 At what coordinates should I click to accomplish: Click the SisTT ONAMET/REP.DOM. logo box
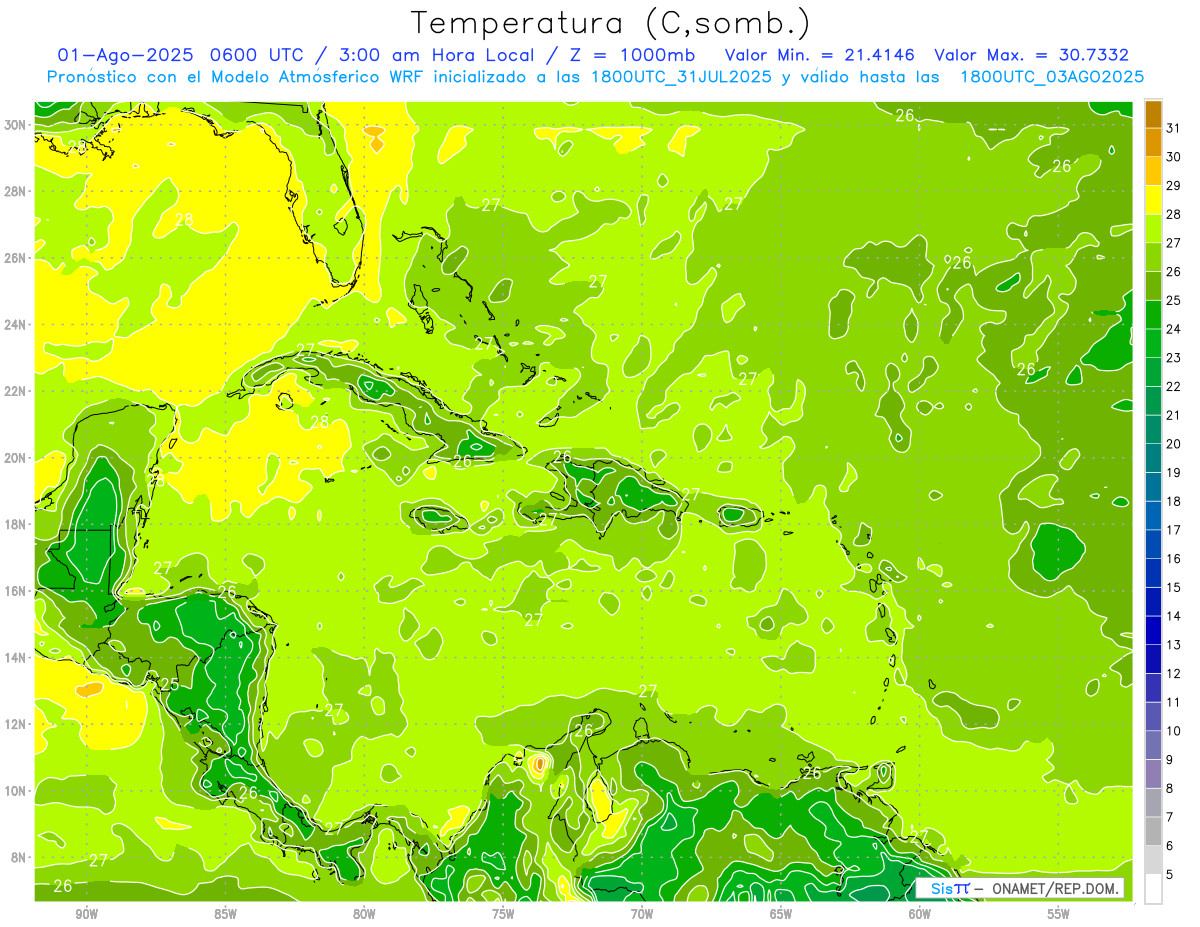[1020, 888]
